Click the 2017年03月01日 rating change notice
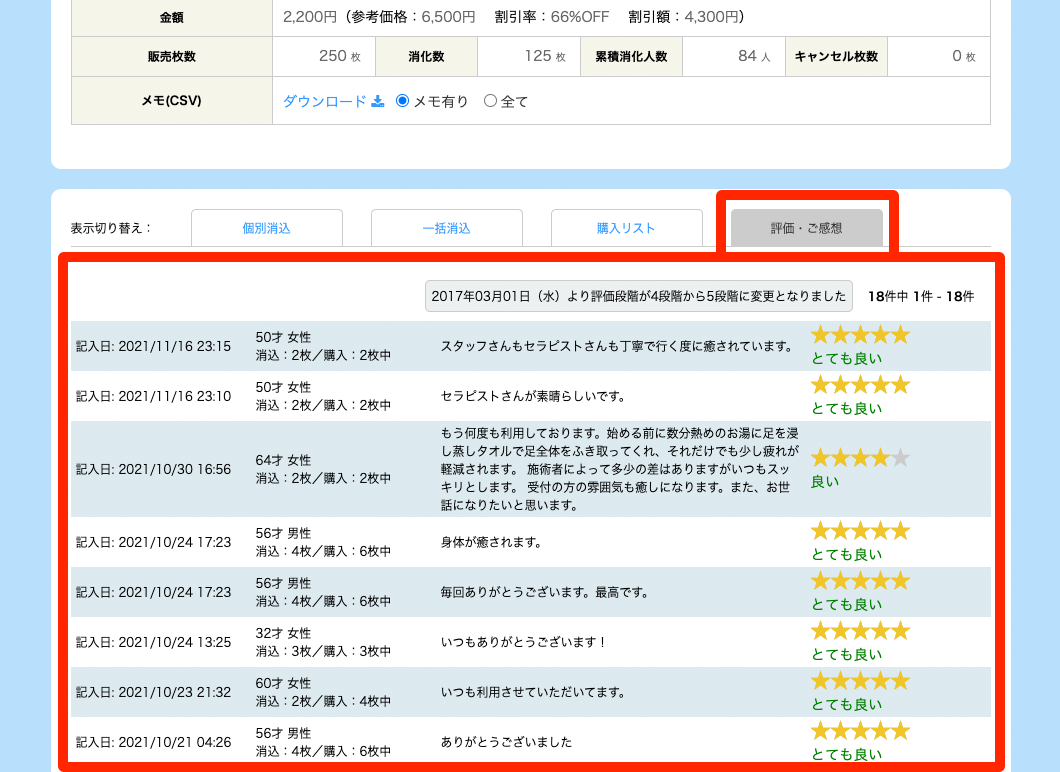 tap(639, 296)
